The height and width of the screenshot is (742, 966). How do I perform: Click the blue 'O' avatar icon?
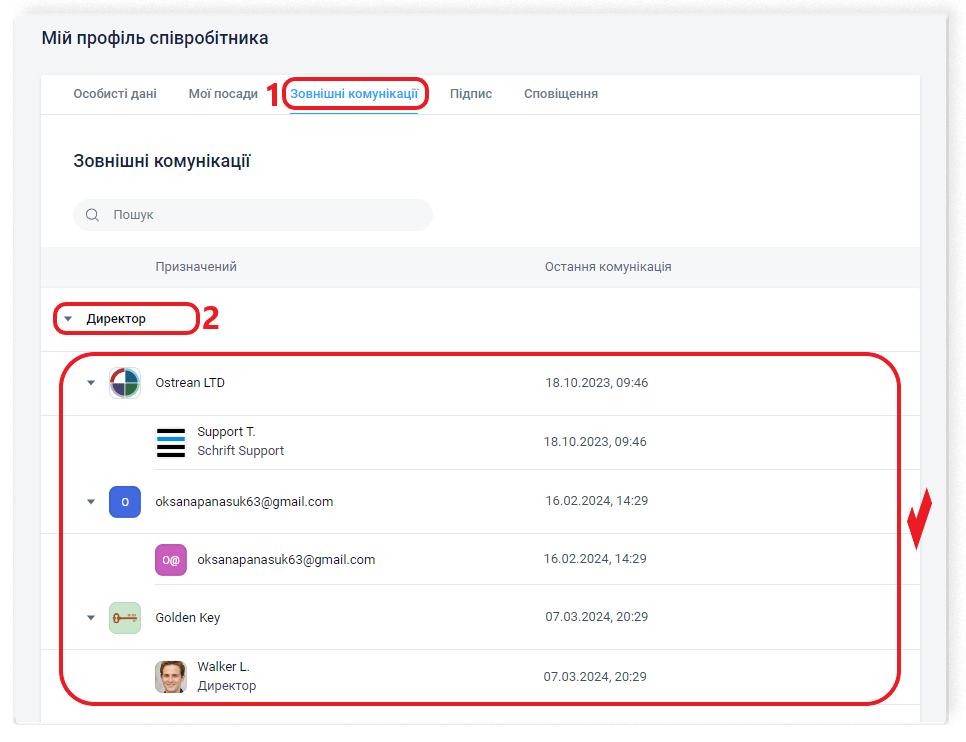125,501
